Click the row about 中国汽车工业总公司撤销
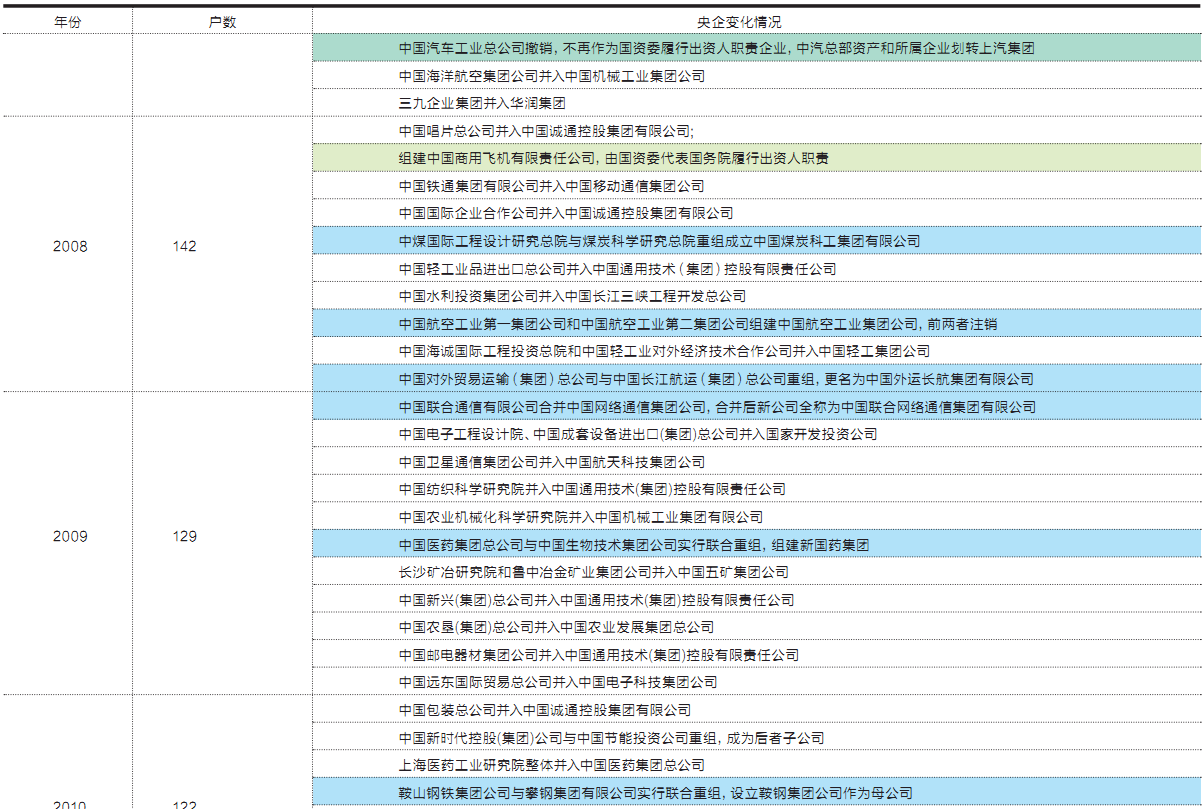The width and height of the screenshot is (1204, 809). tap(756, 48)
